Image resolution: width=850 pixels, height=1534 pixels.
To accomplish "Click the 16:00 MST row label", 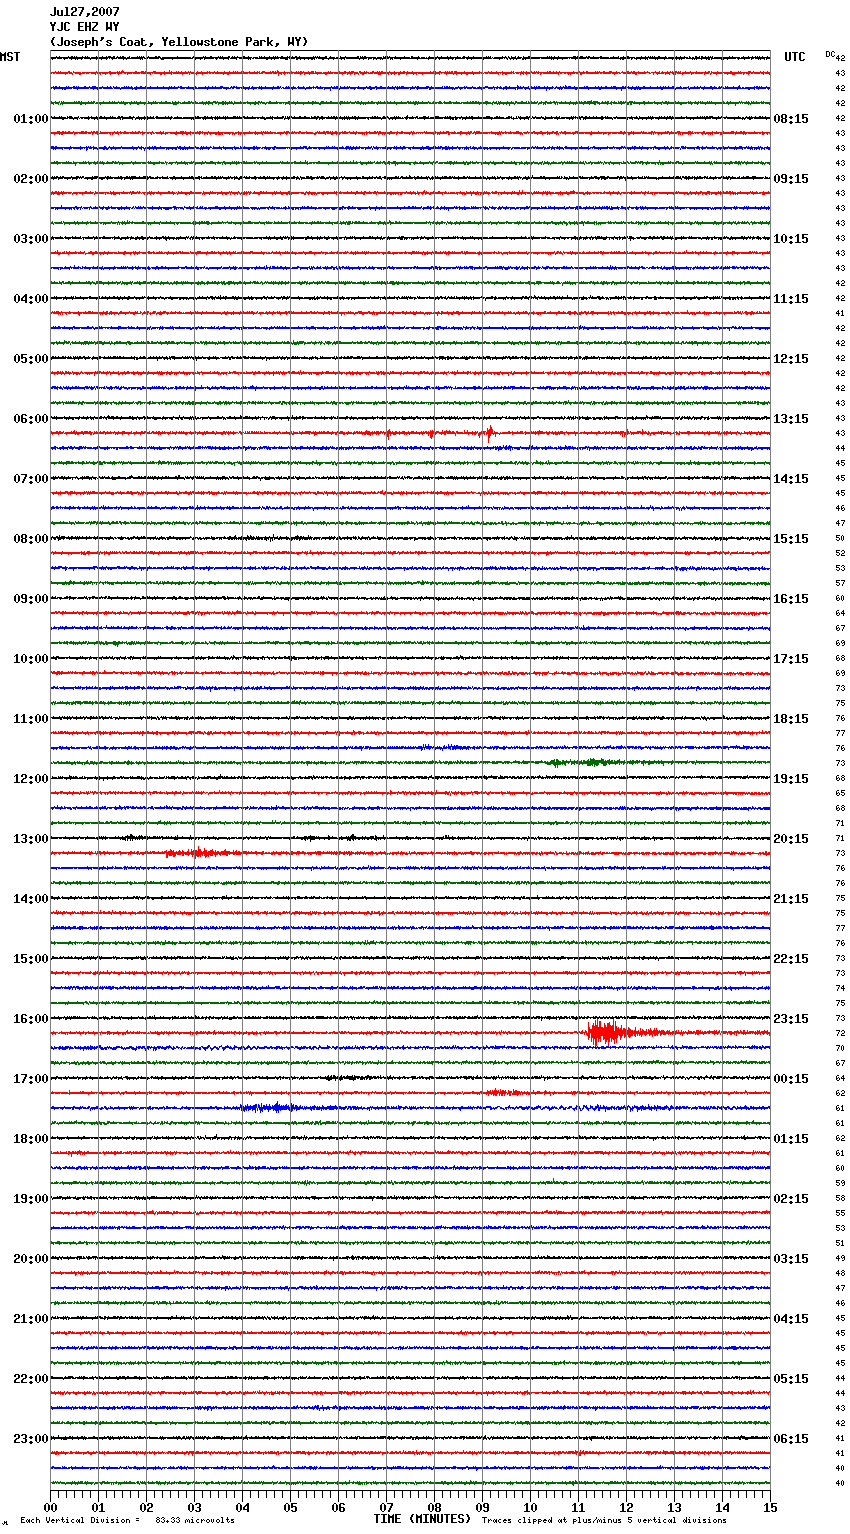I will coord(31,1019).
